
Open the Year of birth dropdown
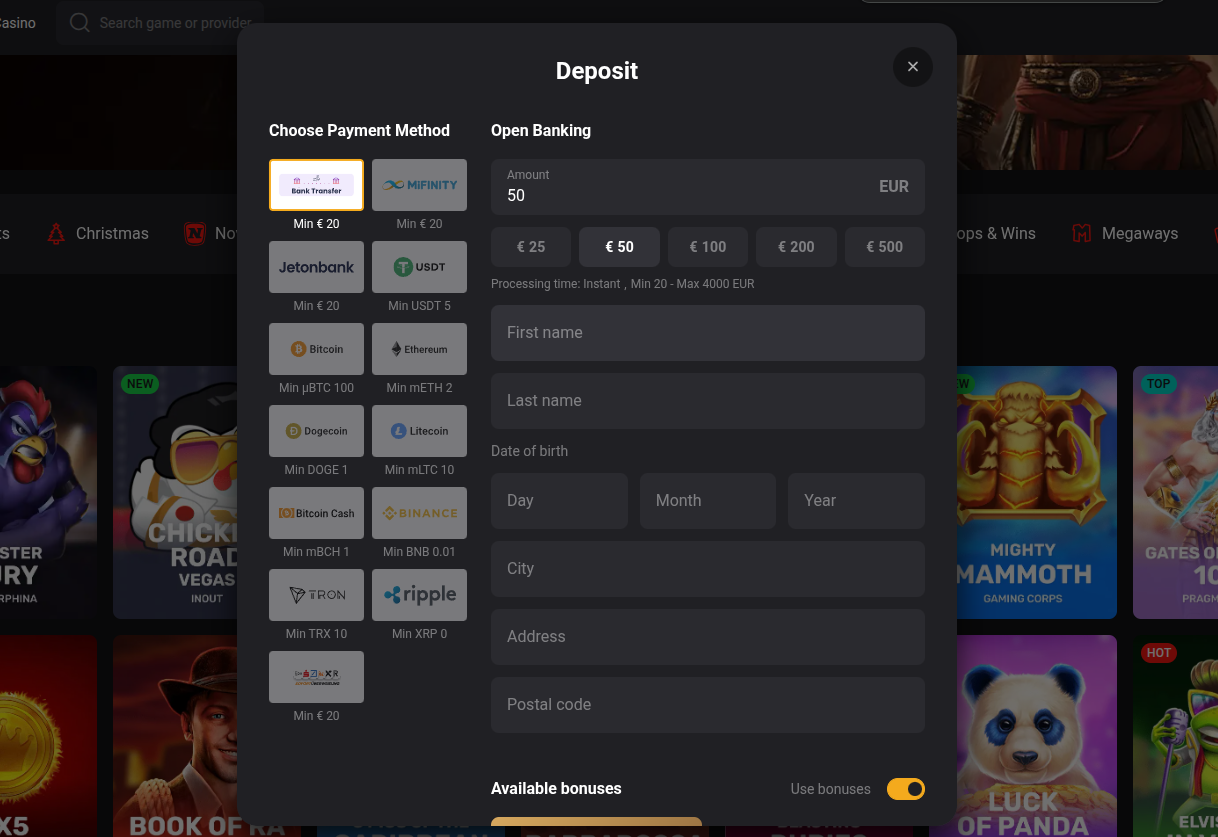coord(856,501)
